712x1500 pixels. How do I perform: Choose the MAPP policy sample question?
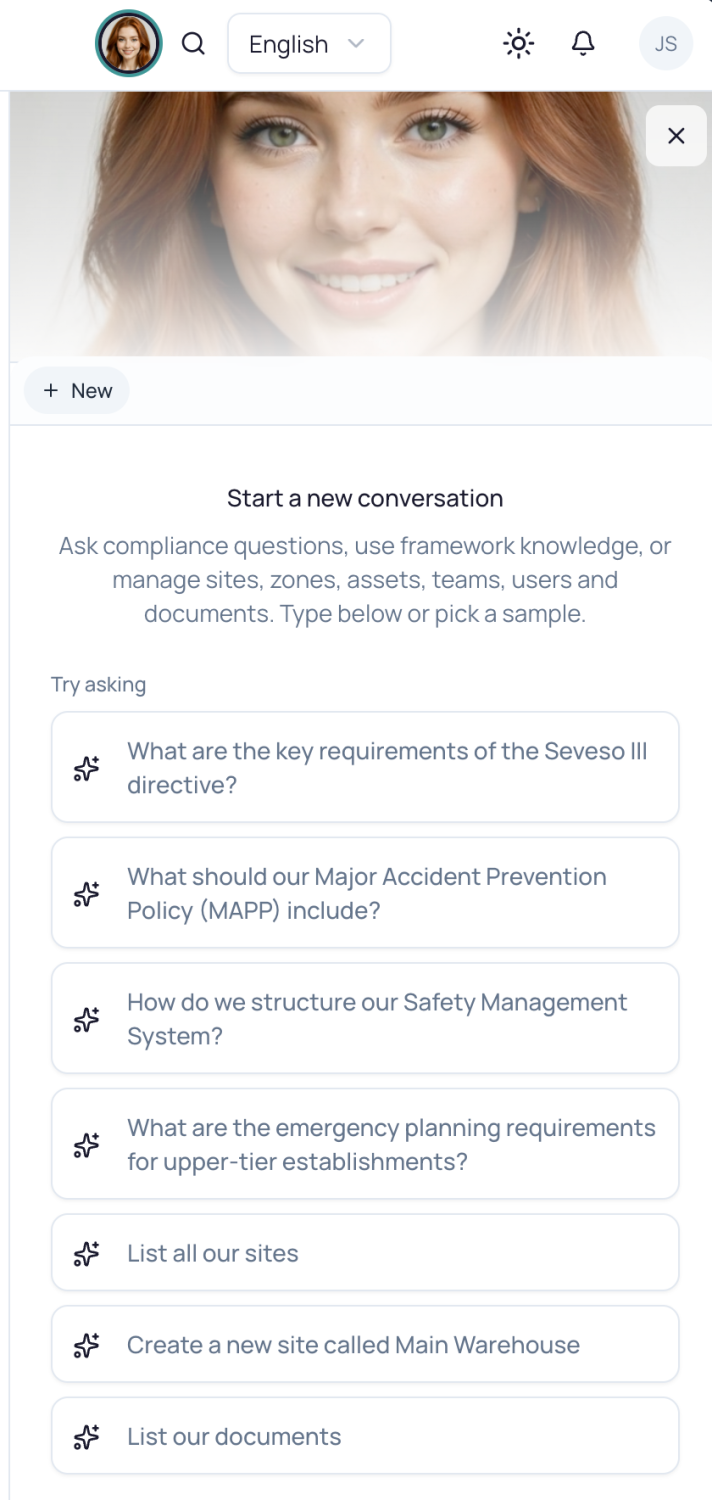pos(365,893)
